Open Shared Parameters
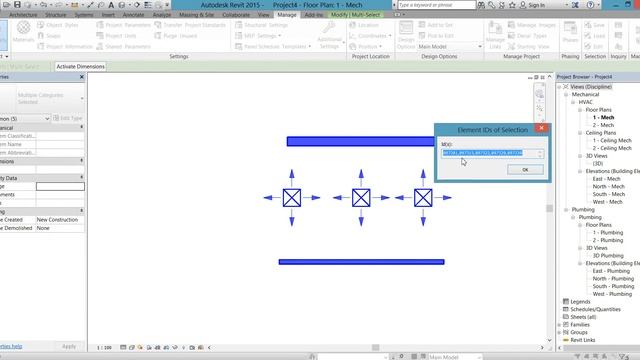The width and height of the screenshot is (640, 360). tap(124, 47)
